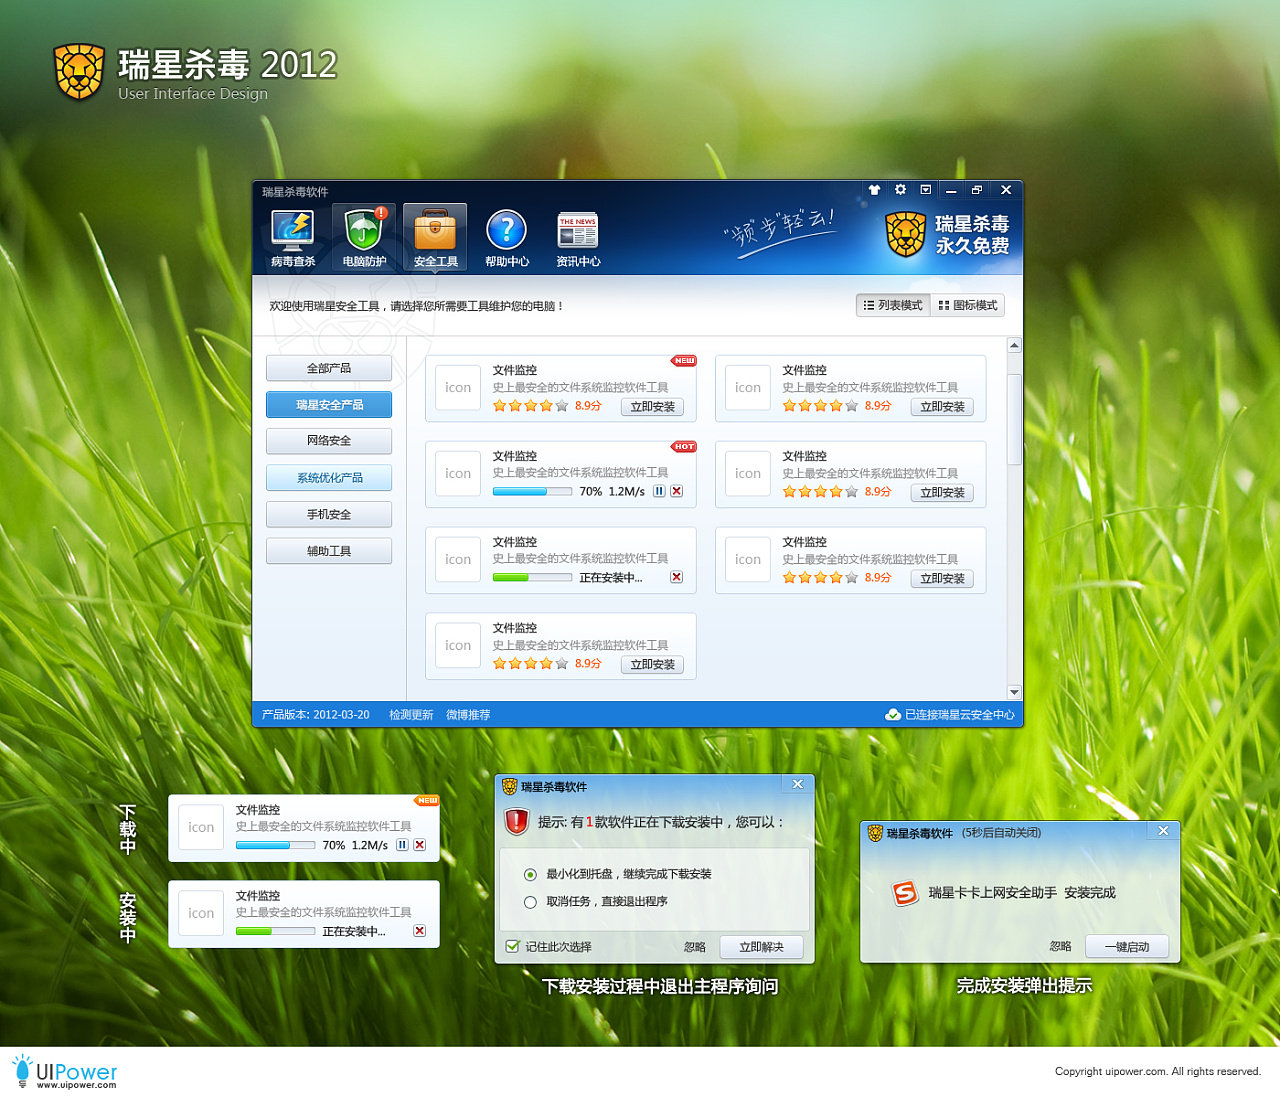The height and width of the screenshot is (1097, 1280).
Task: Open the 帮助中心 help icon
Action: tap(506, 237)
